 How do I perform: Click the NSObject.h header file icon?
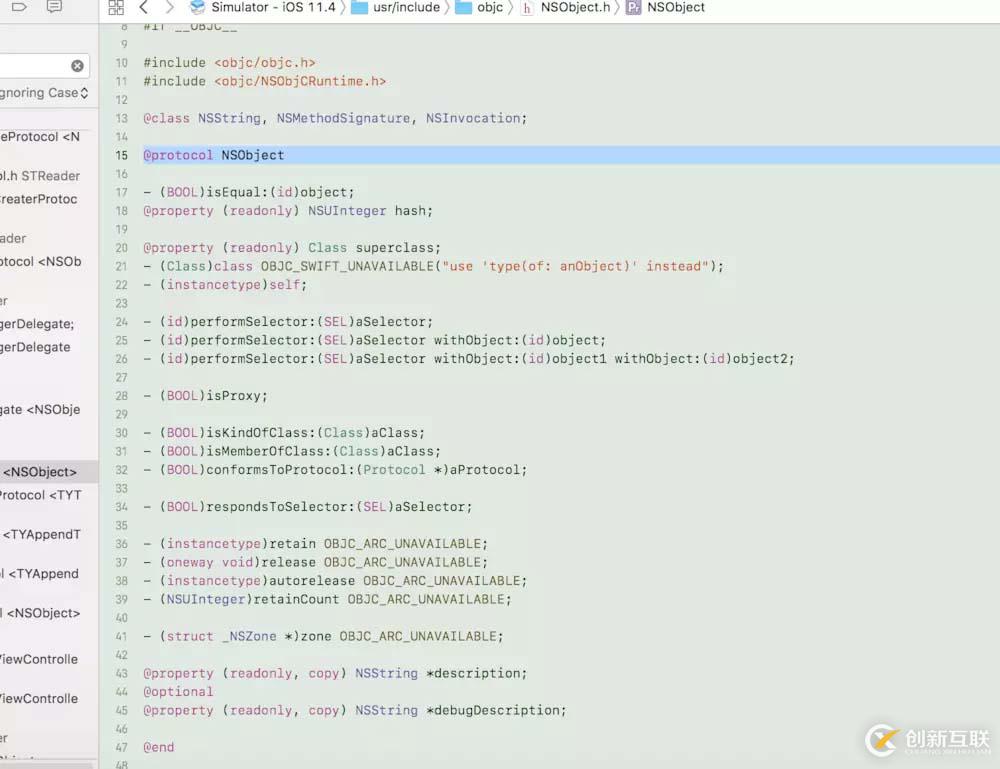point(527,8)
